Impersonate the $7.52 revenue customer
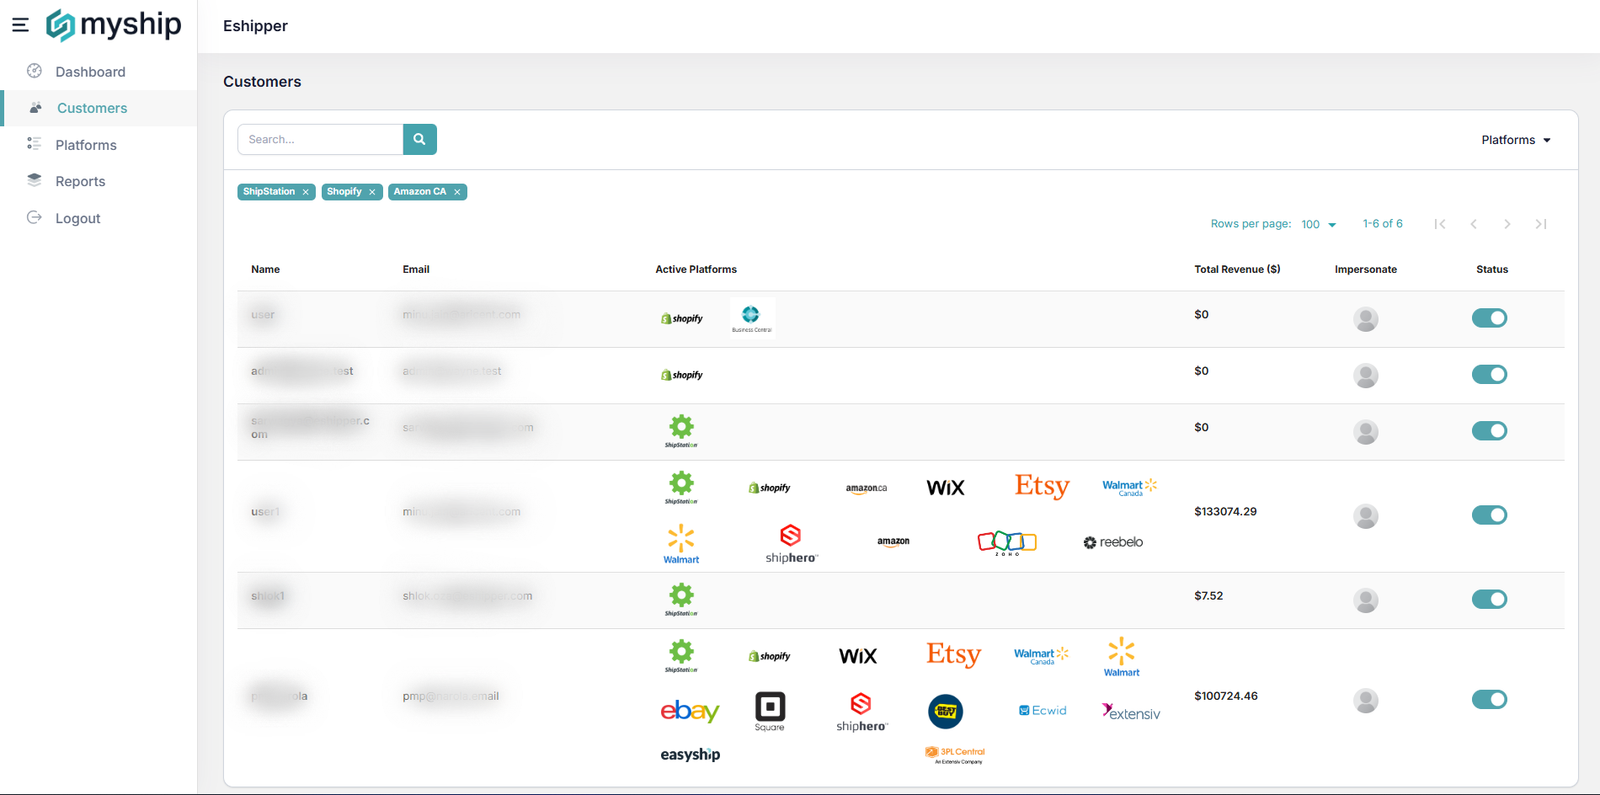The image size is (1600, 795). (1366, 600)
